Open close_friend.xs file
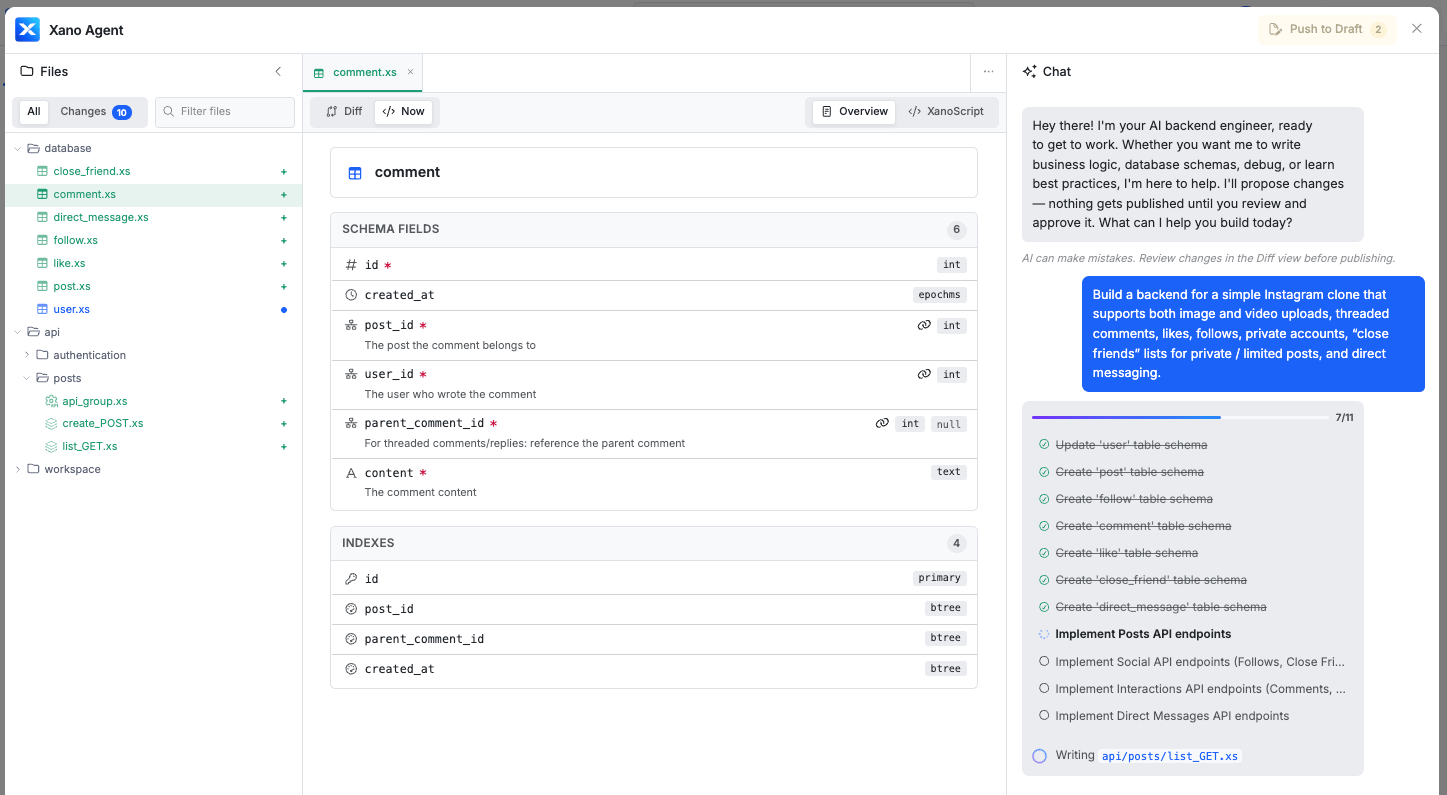The image size is (1447, 795). tap(92, 172)
